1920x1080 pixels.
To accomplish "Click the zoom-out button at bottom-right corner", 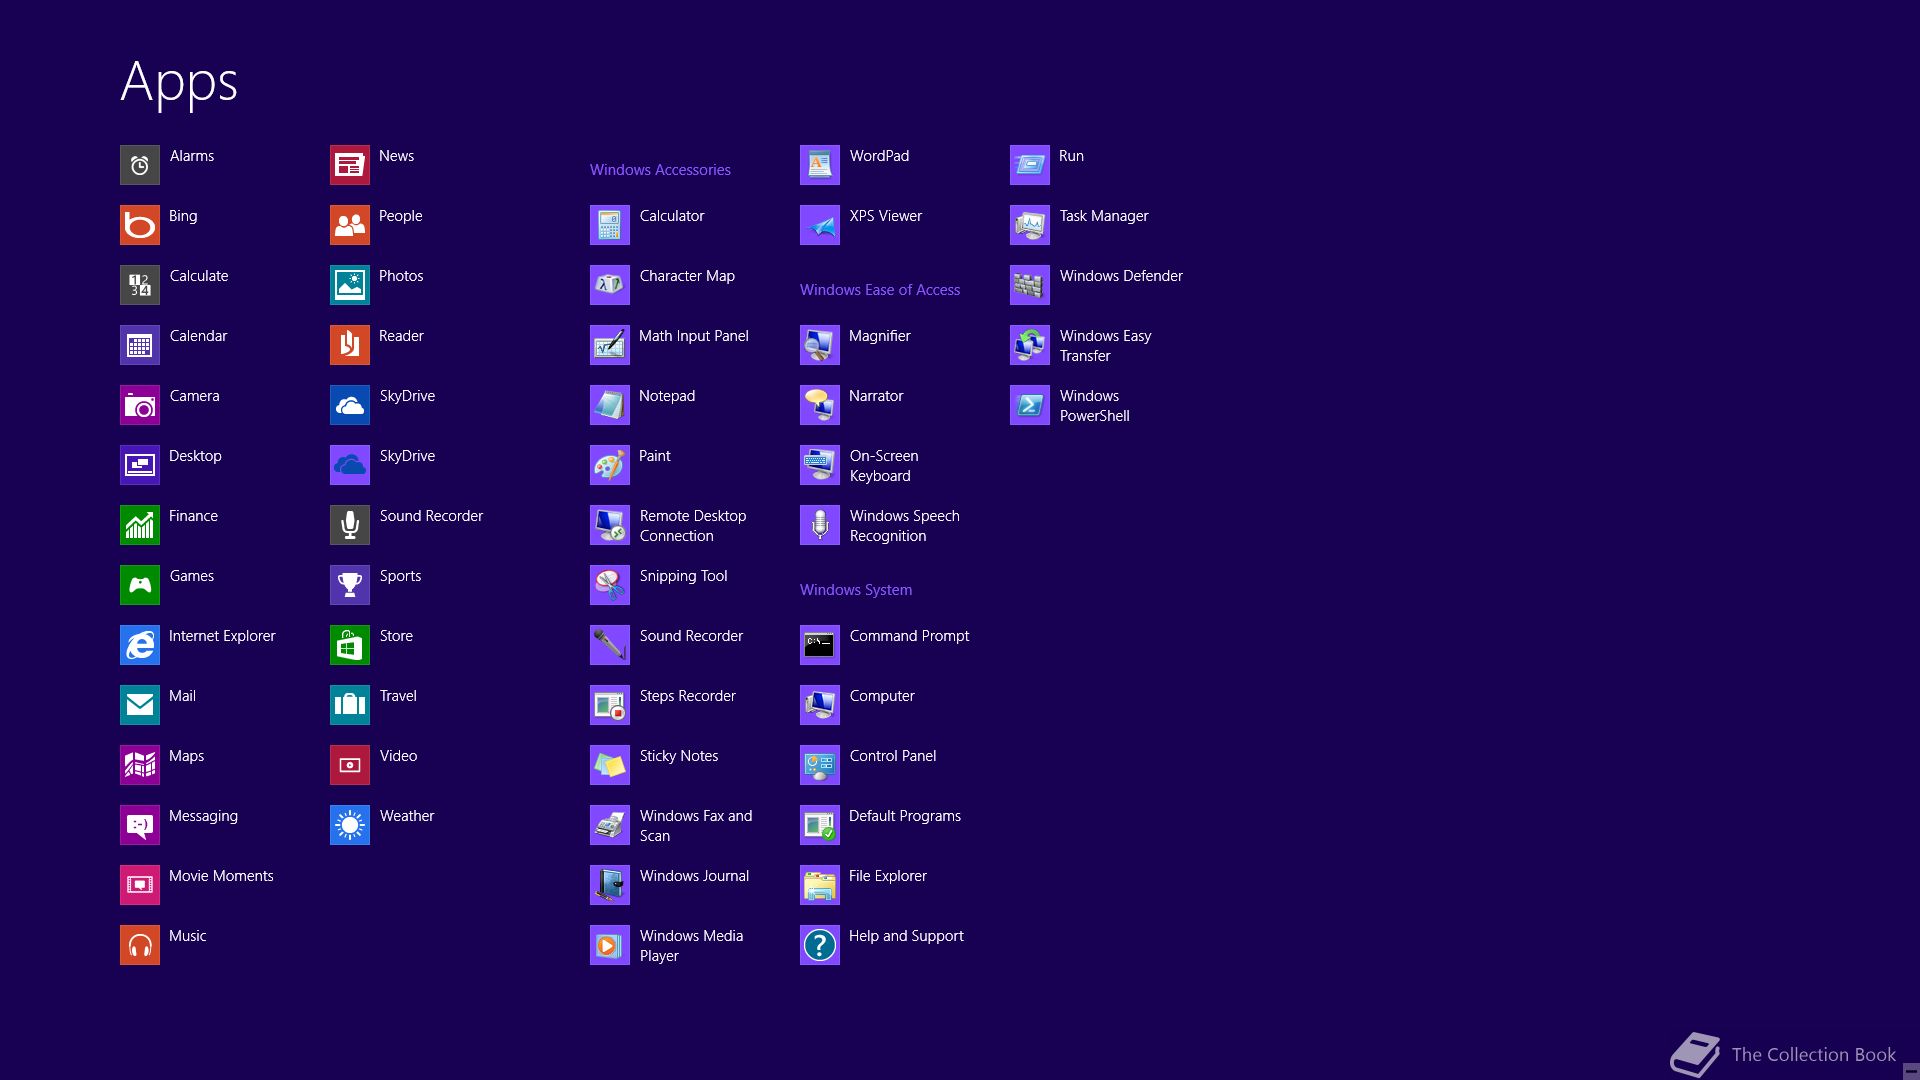I will tap(1910, 1071).
